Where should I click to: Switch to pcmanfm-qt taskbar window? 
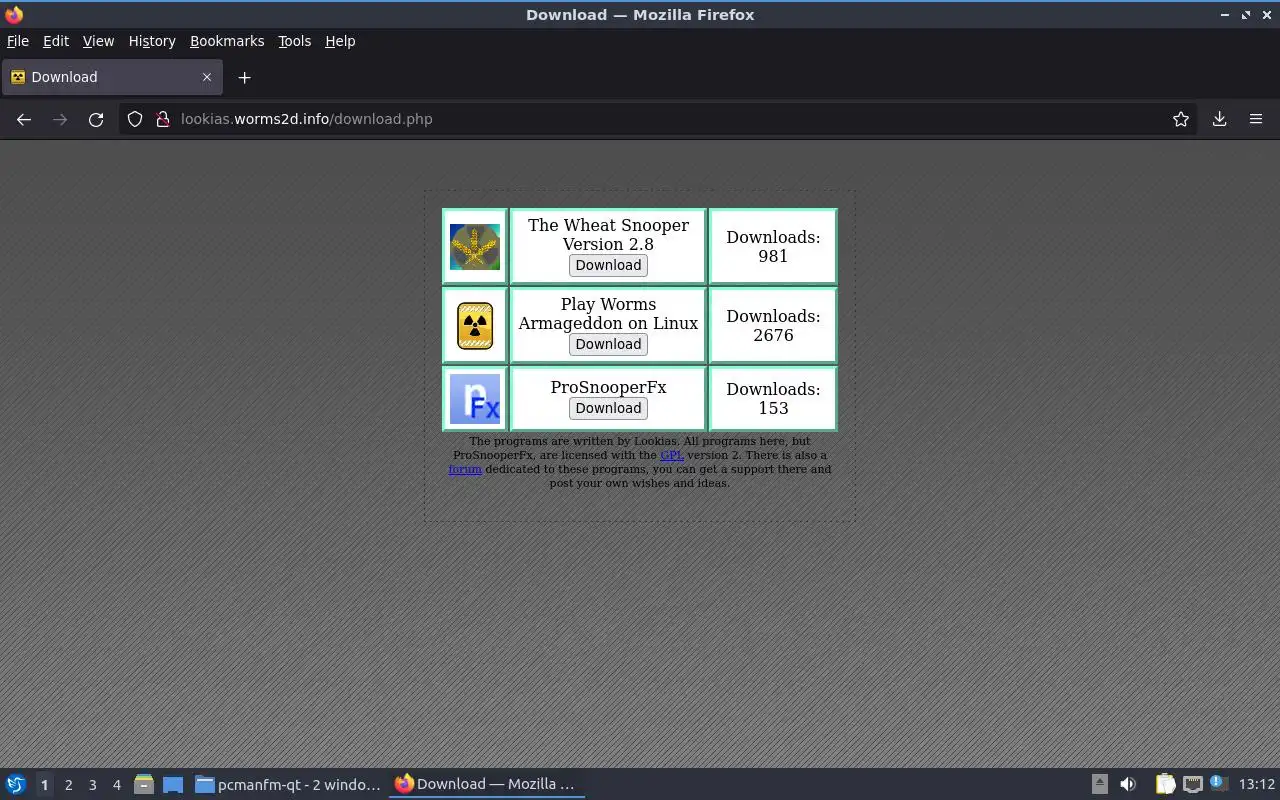pyautogui.click(x=288, y=784)
